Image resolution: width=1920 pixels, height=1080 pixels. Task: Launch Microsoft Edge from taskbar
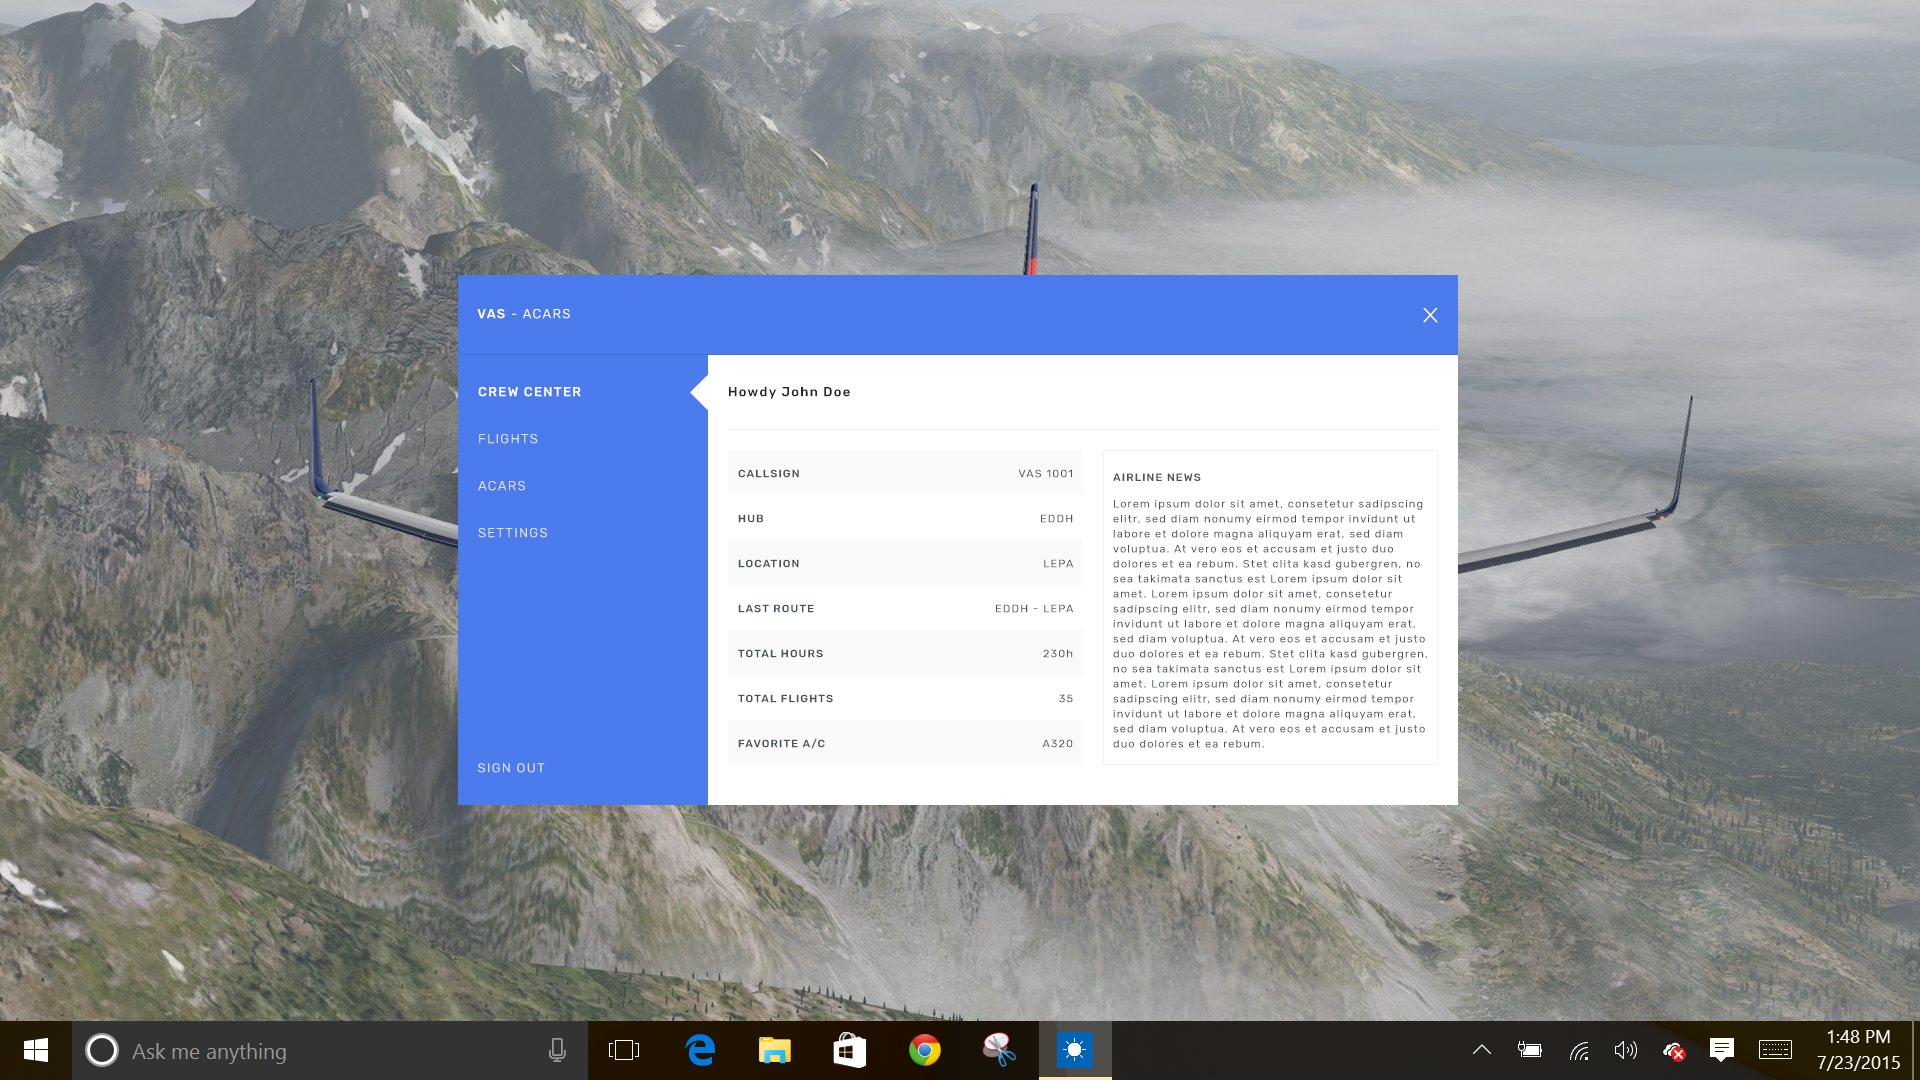click(x=700, y=1050)
